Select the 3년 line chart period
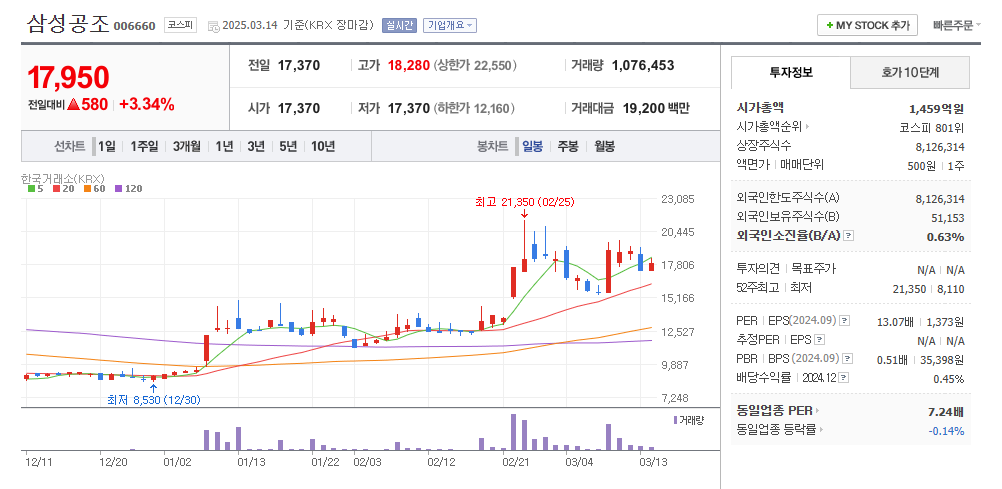1002x489 pixels. pyautogui.click(x=256, y=146)
